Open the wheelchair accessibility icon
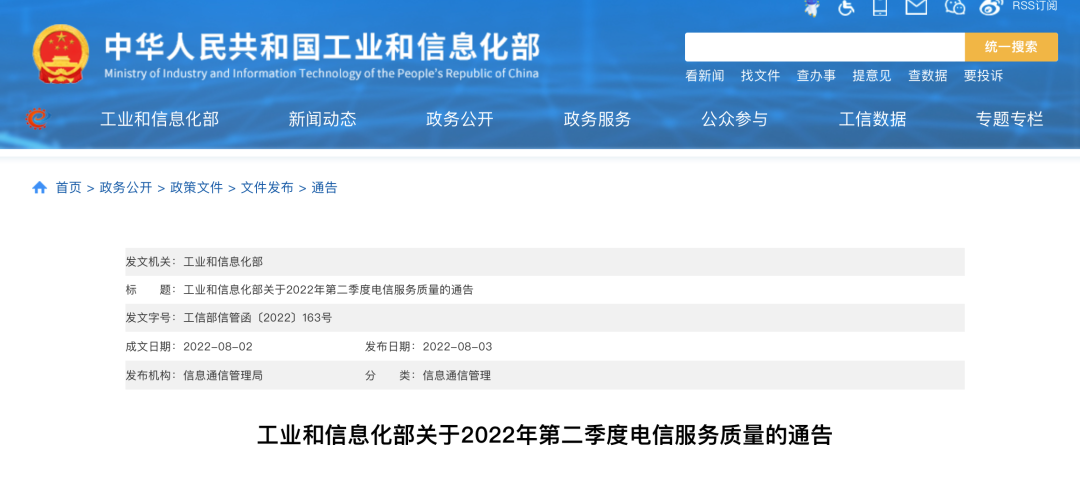The width and height of the screenshot is (1080, 479). pyautogui.click(x=847, y=7)
